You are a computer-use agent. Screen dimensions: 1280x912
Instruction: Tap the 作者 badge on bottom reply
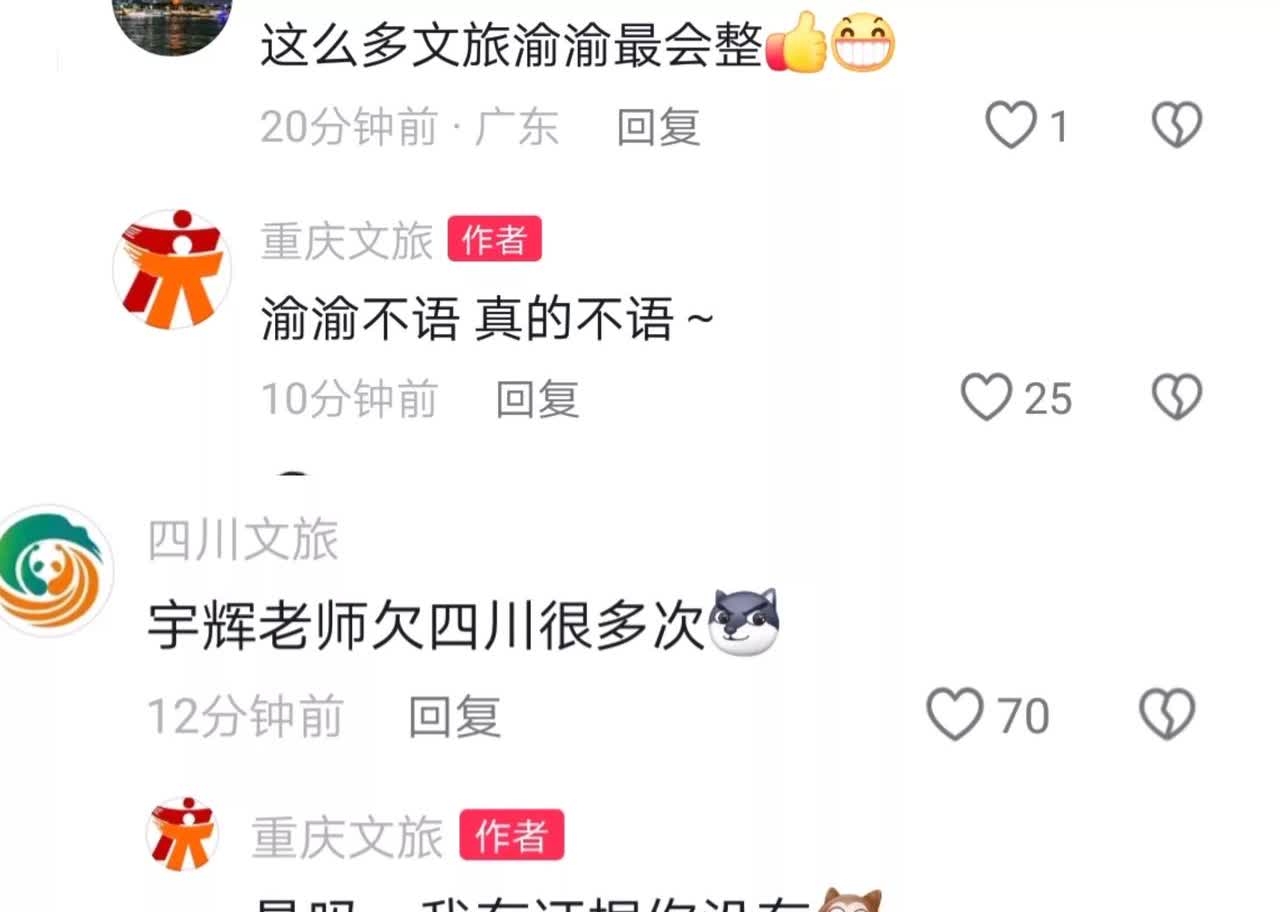pyautogui.click(x=512, y=835)
